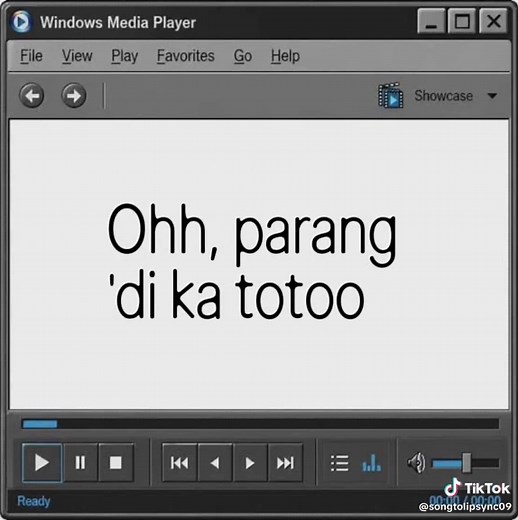Click the seek progress bar

(x=260, y=424)
